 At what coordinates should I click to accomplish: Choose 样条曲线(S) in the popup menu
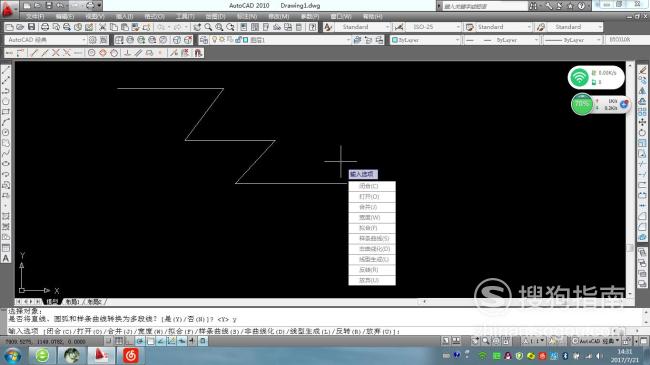[372, 238]
